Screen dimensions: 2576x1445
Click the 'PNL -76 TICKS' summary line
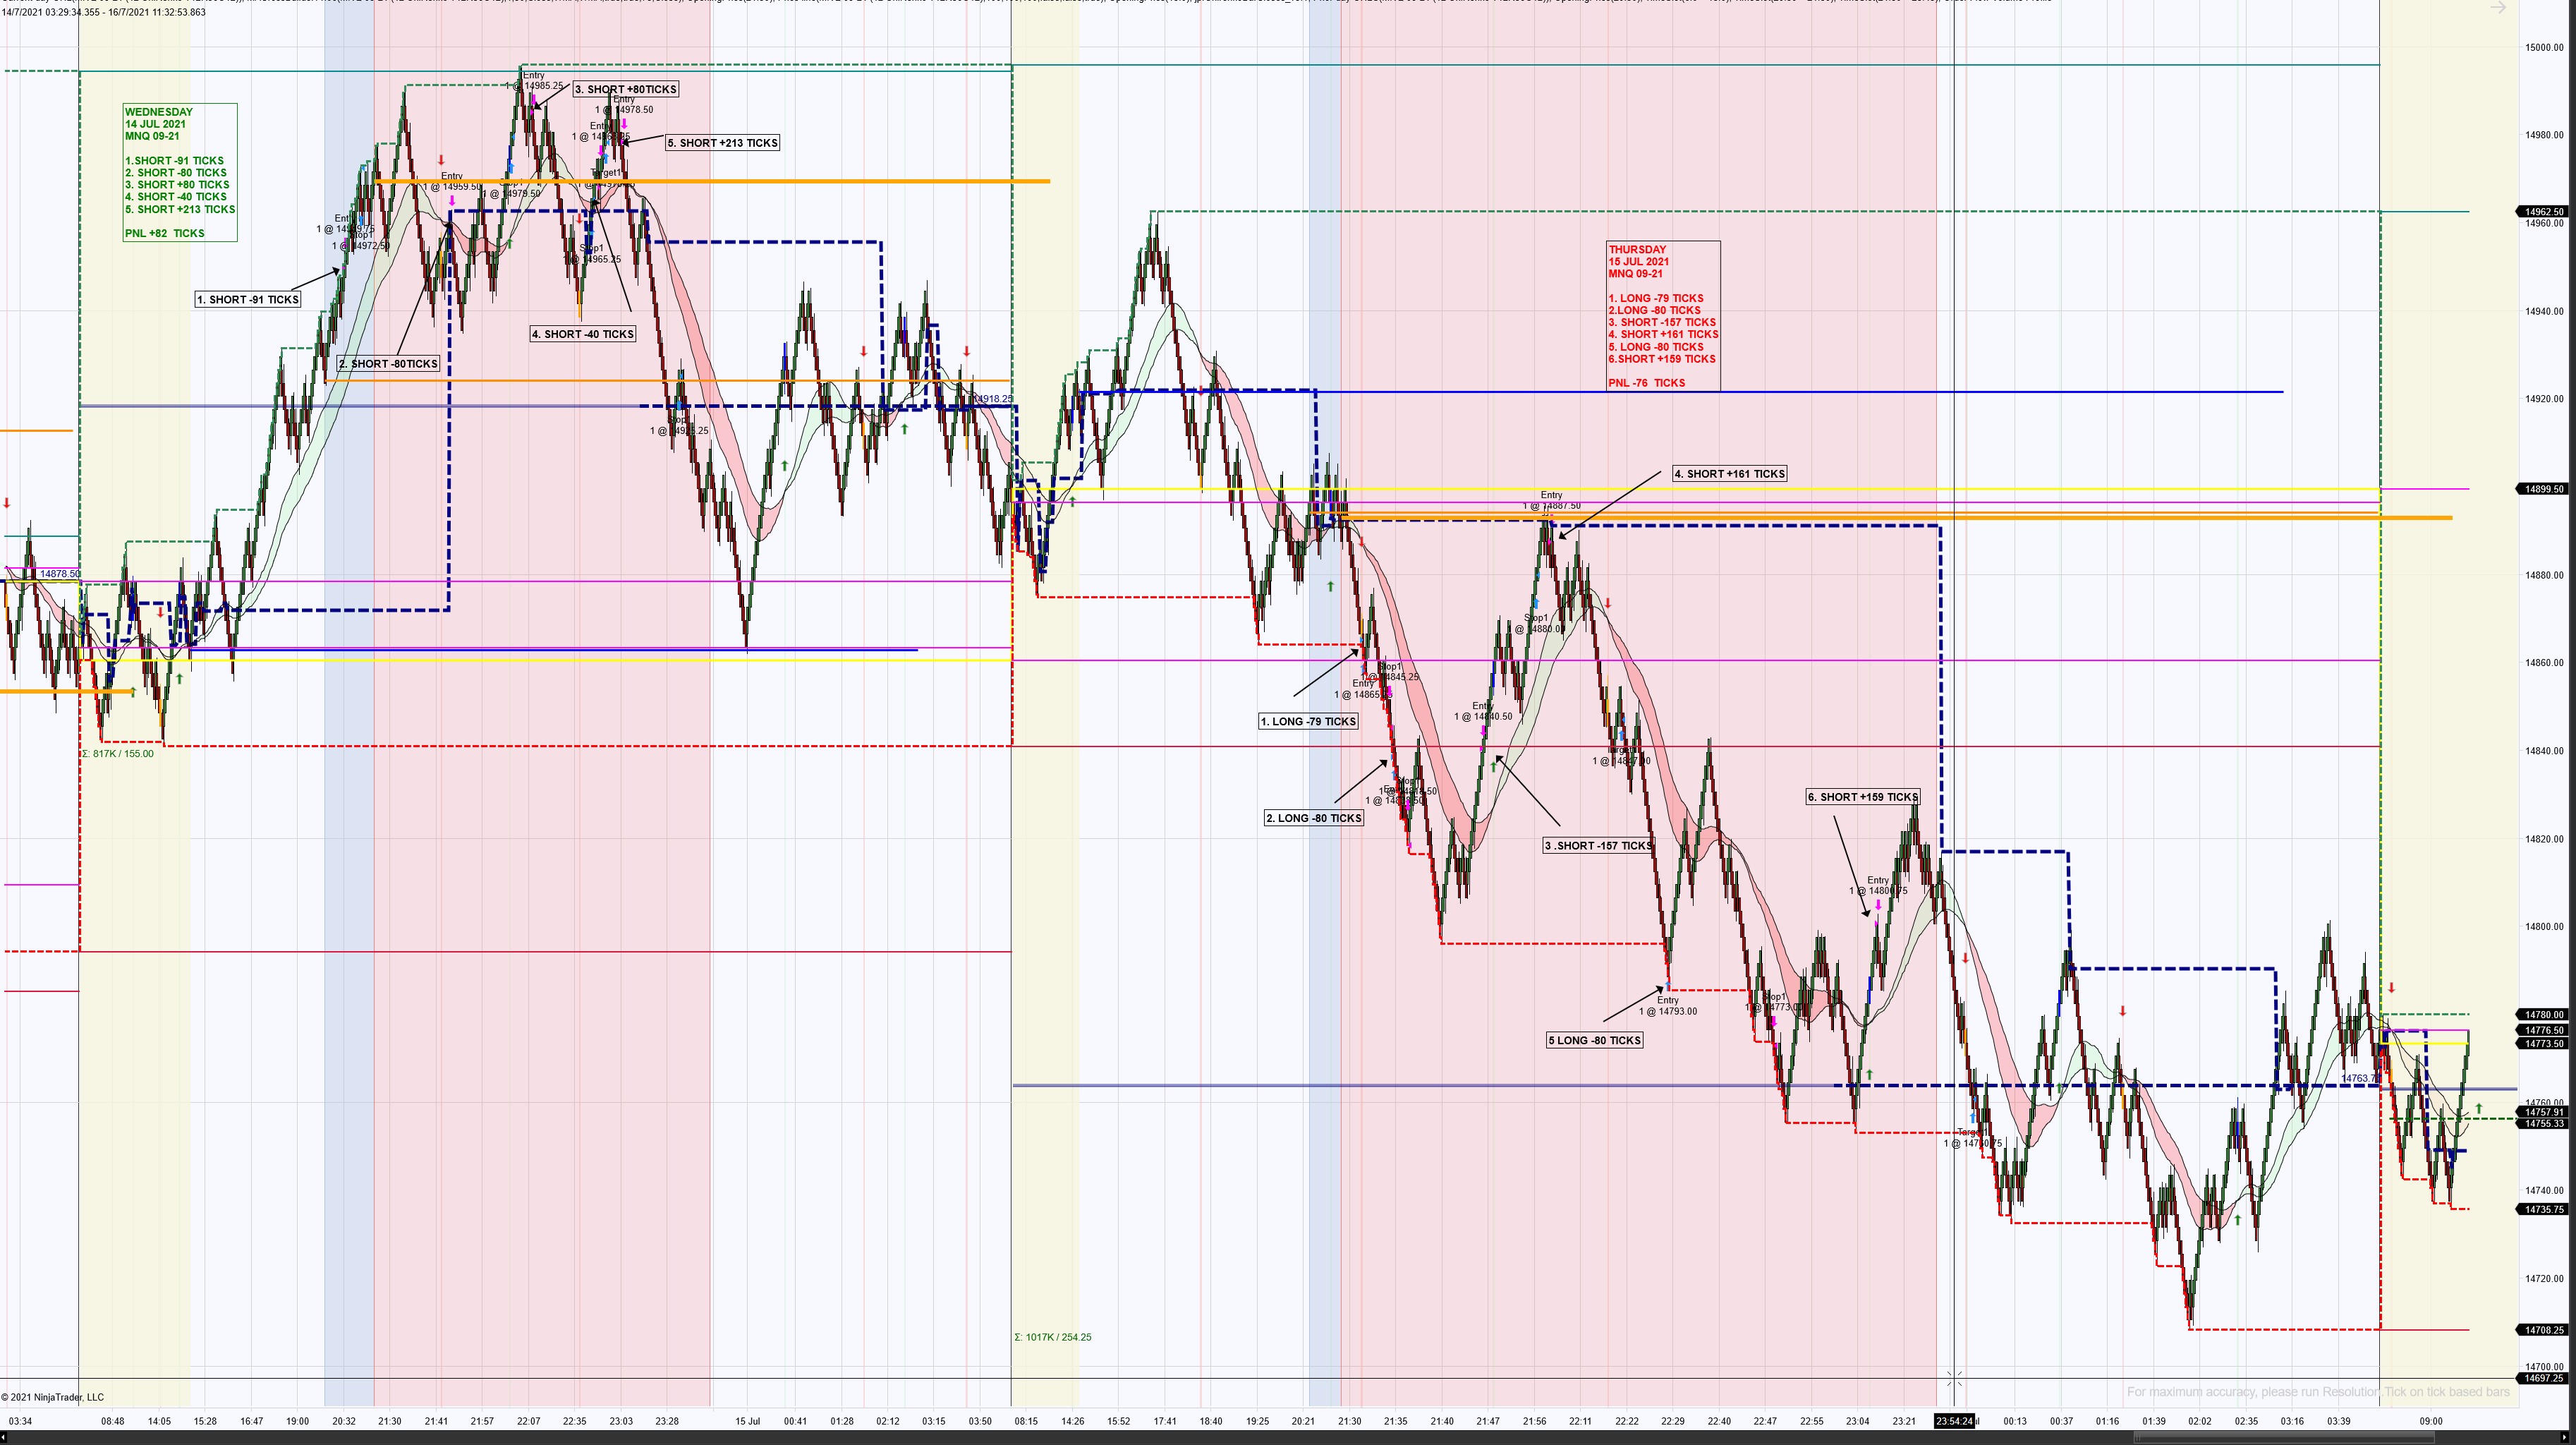tap(1647, 383)
